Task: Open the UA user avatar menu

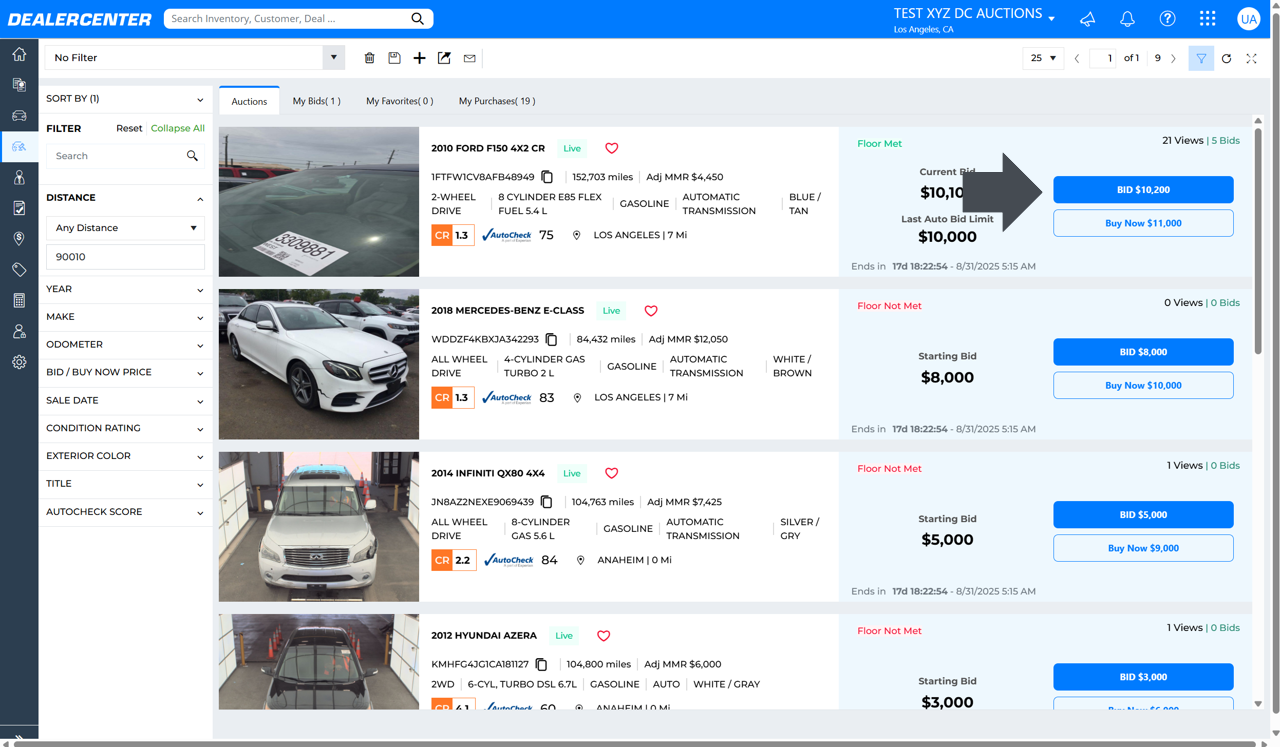Action: coord(1248,19)
